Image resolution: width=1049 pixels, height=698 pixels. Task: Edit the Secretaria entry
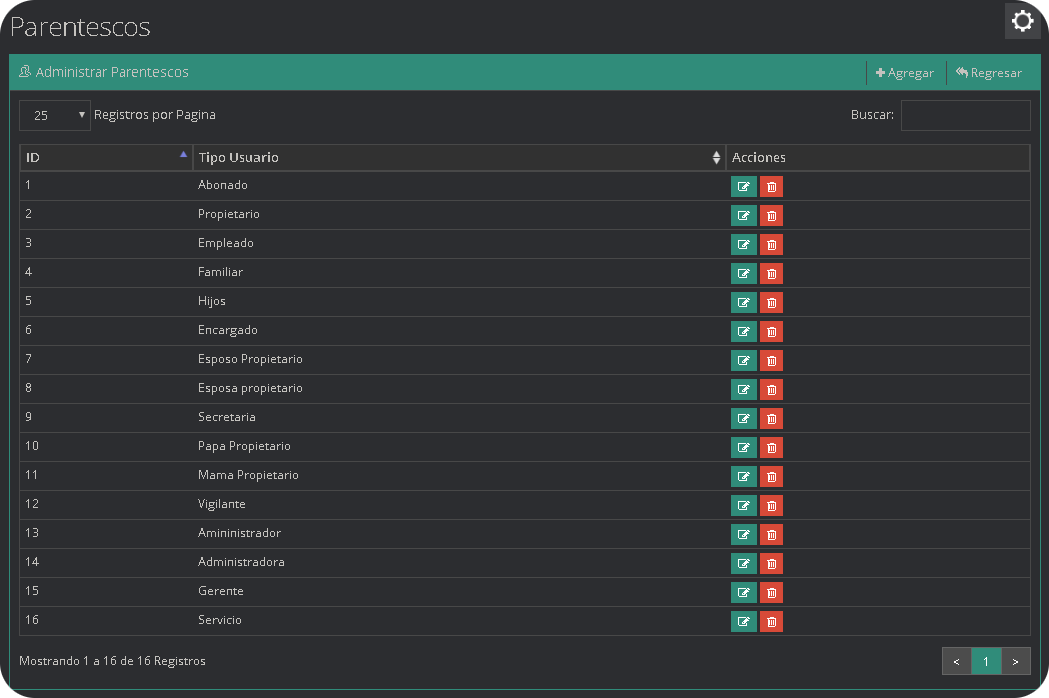pos(743,419)
